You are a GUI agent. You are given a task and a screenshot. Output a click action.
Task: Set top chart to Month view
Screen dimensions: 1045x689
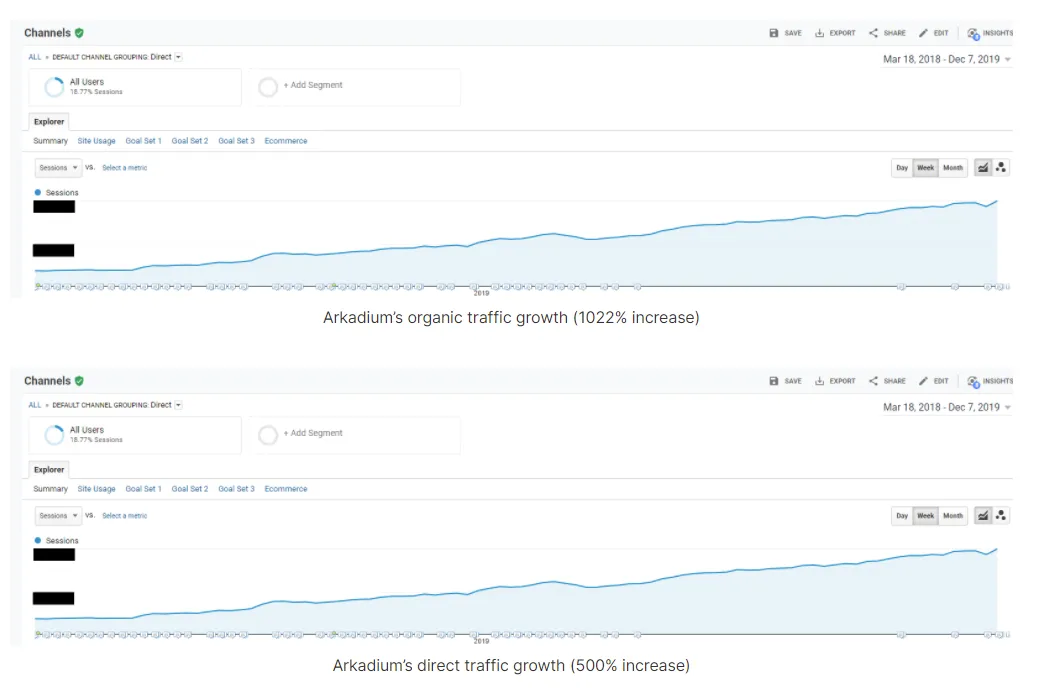pos(953,168)
